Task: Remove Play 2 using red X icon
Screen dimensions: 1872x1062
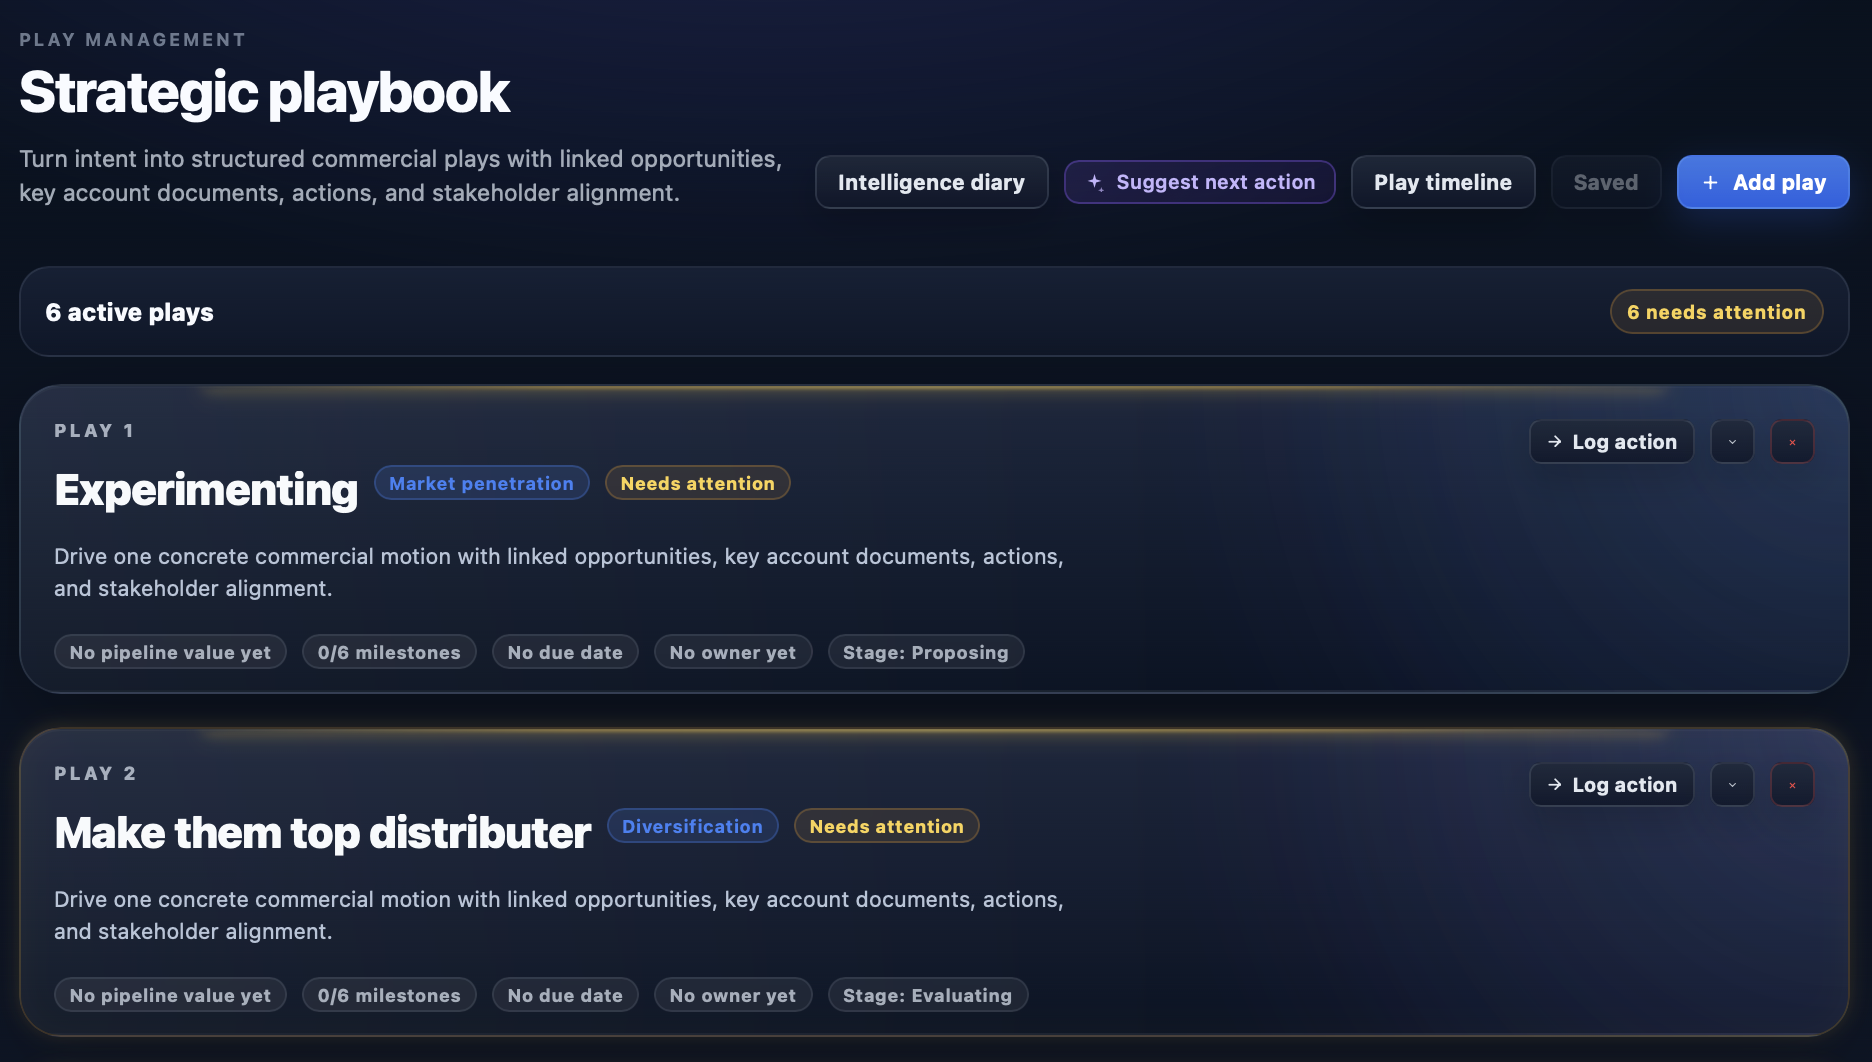Action: [x=1792, y=785]
